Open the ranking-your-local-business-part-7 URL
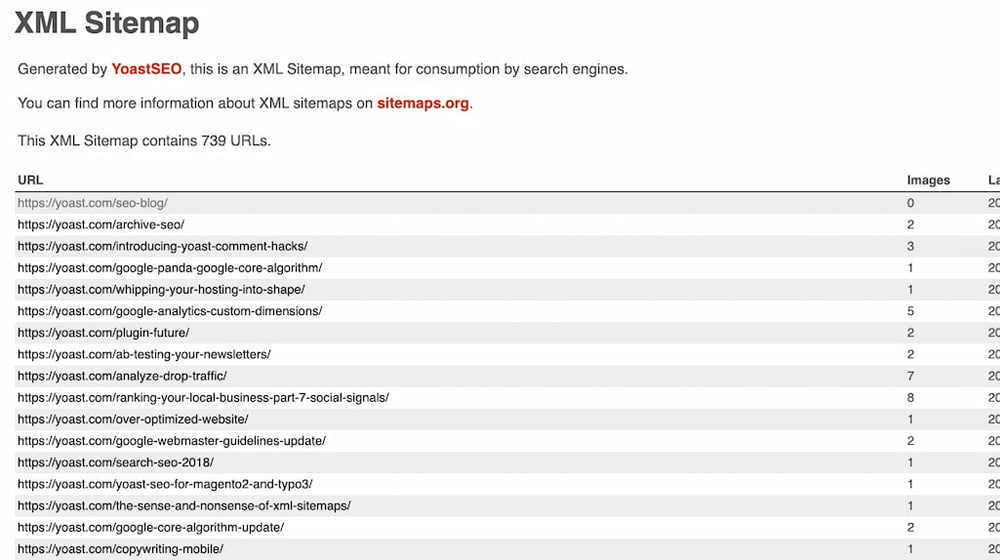1000x560 pixels. 203,398
